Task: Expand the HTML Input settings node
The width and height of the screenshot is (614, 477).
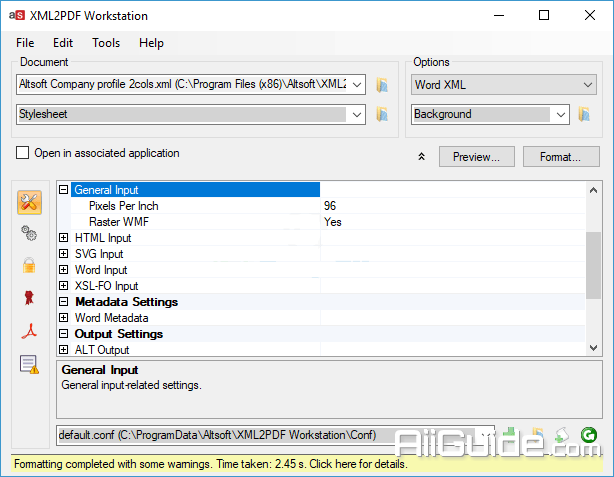Action: (x=64, y=238)
